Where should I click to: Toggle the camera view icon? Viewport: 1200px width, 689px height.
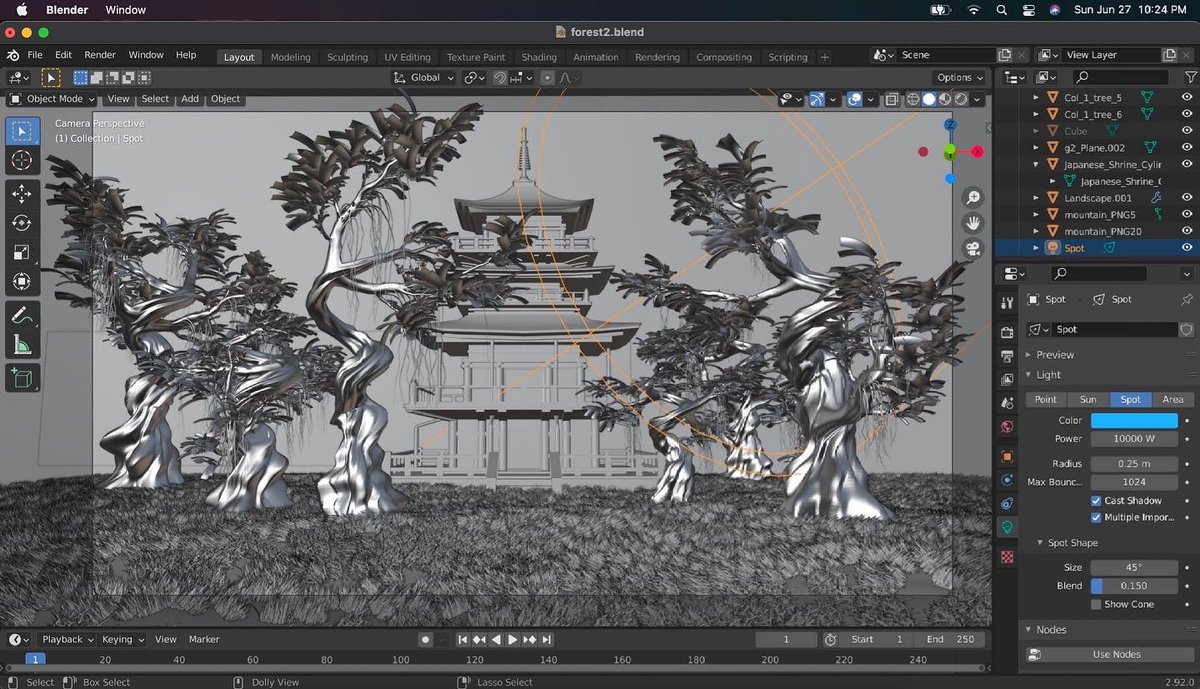click(972, 249)
